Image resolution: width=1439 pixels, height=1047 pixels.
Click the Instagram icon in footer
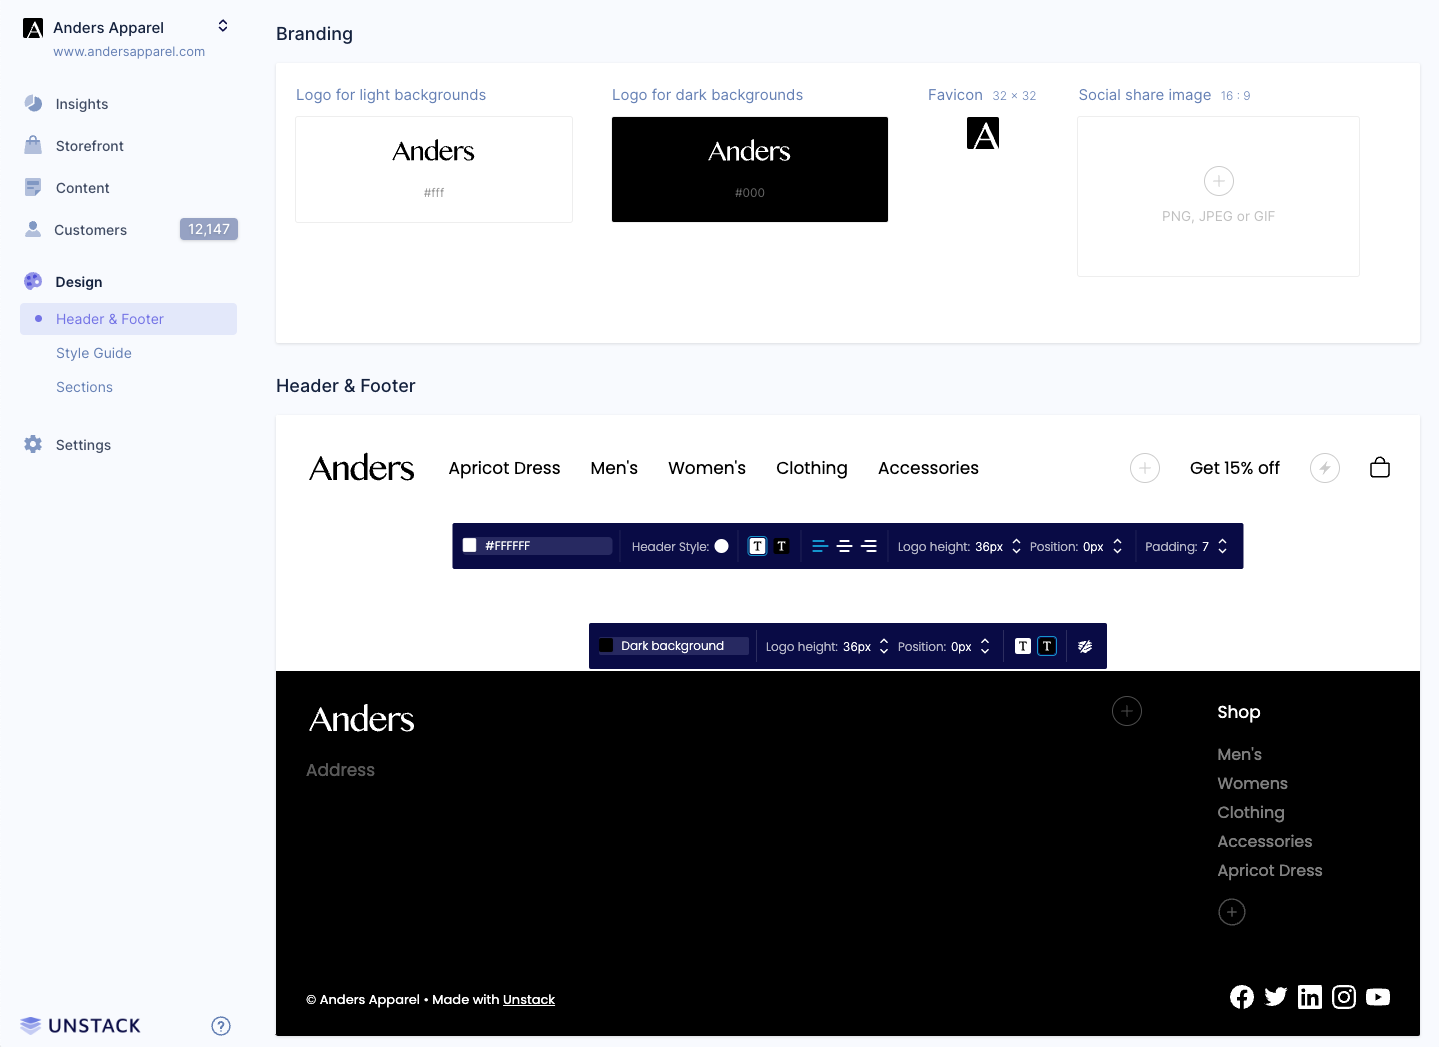point(1343,997)
